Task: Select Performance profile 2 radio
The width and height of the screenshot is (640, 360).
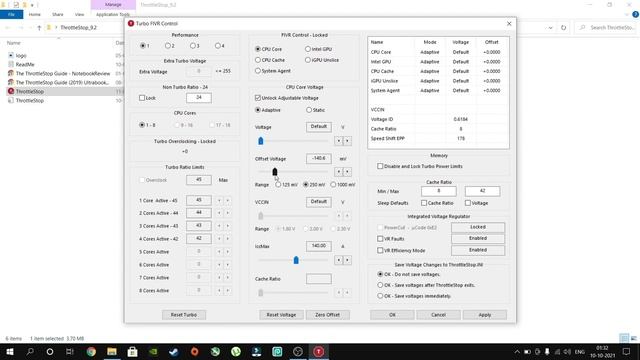Action: [168, 46]
